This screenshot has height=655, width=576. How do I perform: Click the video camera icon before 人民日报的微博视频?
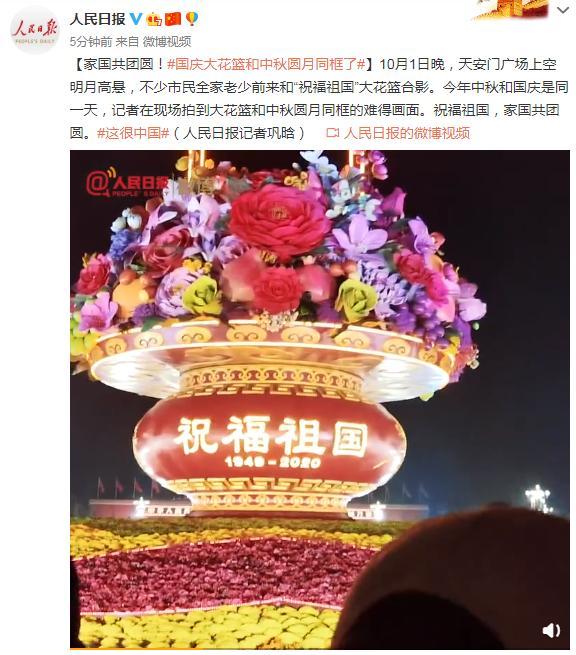332,133
